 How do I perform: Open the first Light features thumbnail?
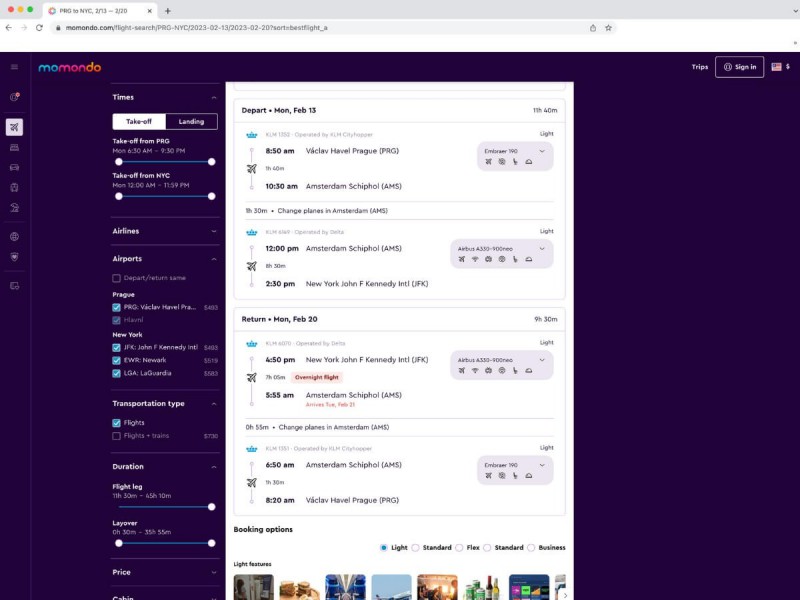click(x=254, y=587)
